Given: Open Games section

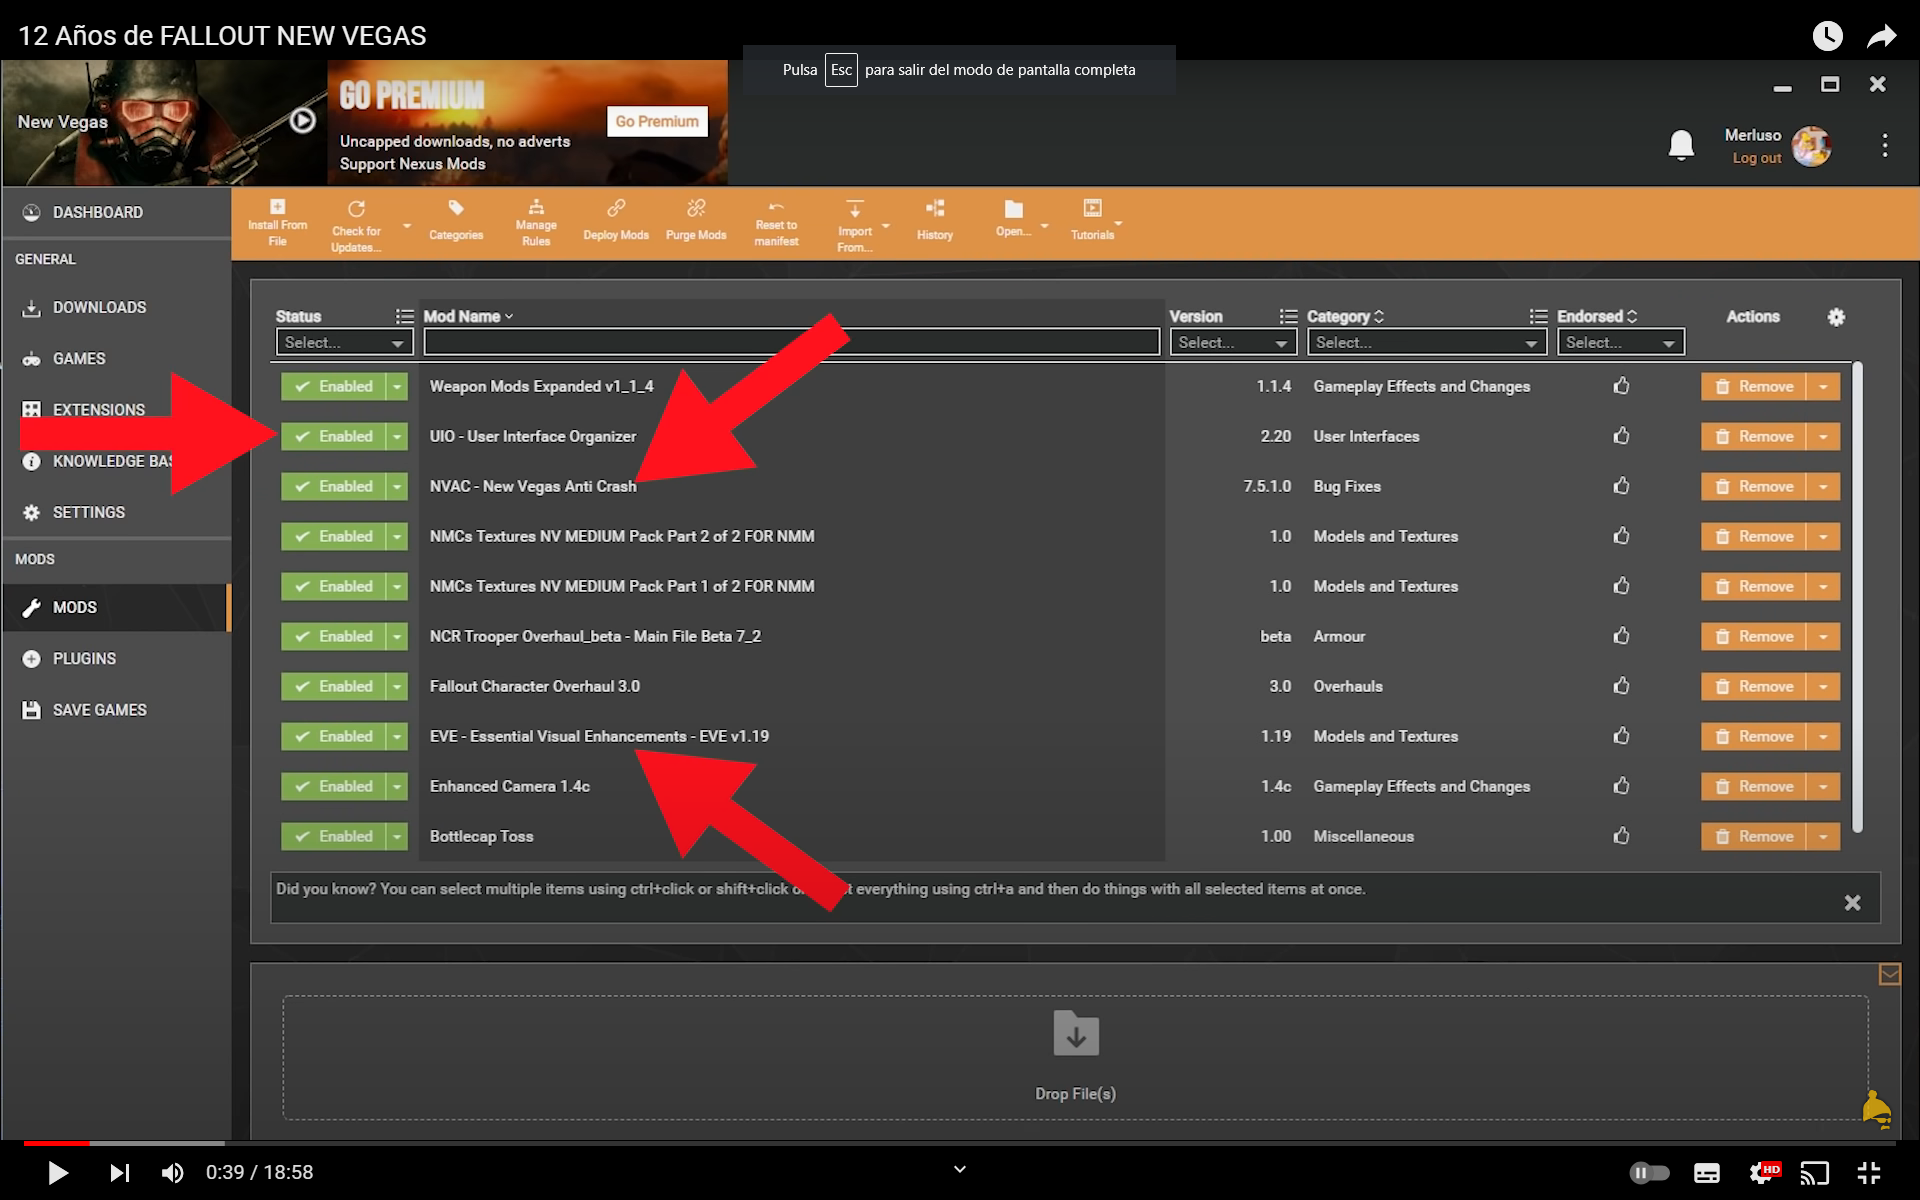Looking at the screenshot, I should [x=116, y=358].
